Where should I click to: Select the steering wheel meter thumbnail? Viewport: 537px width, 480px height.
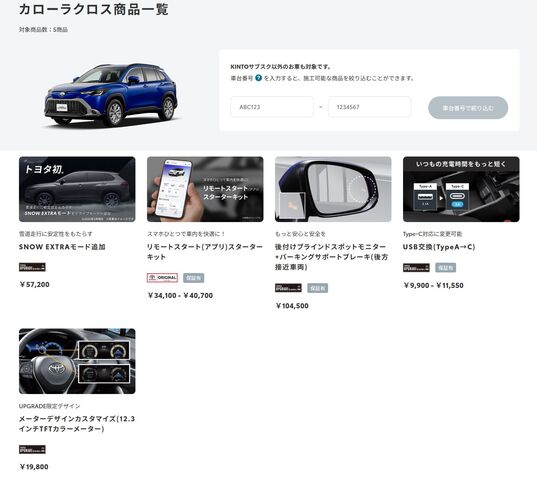(x=77, y=361)
